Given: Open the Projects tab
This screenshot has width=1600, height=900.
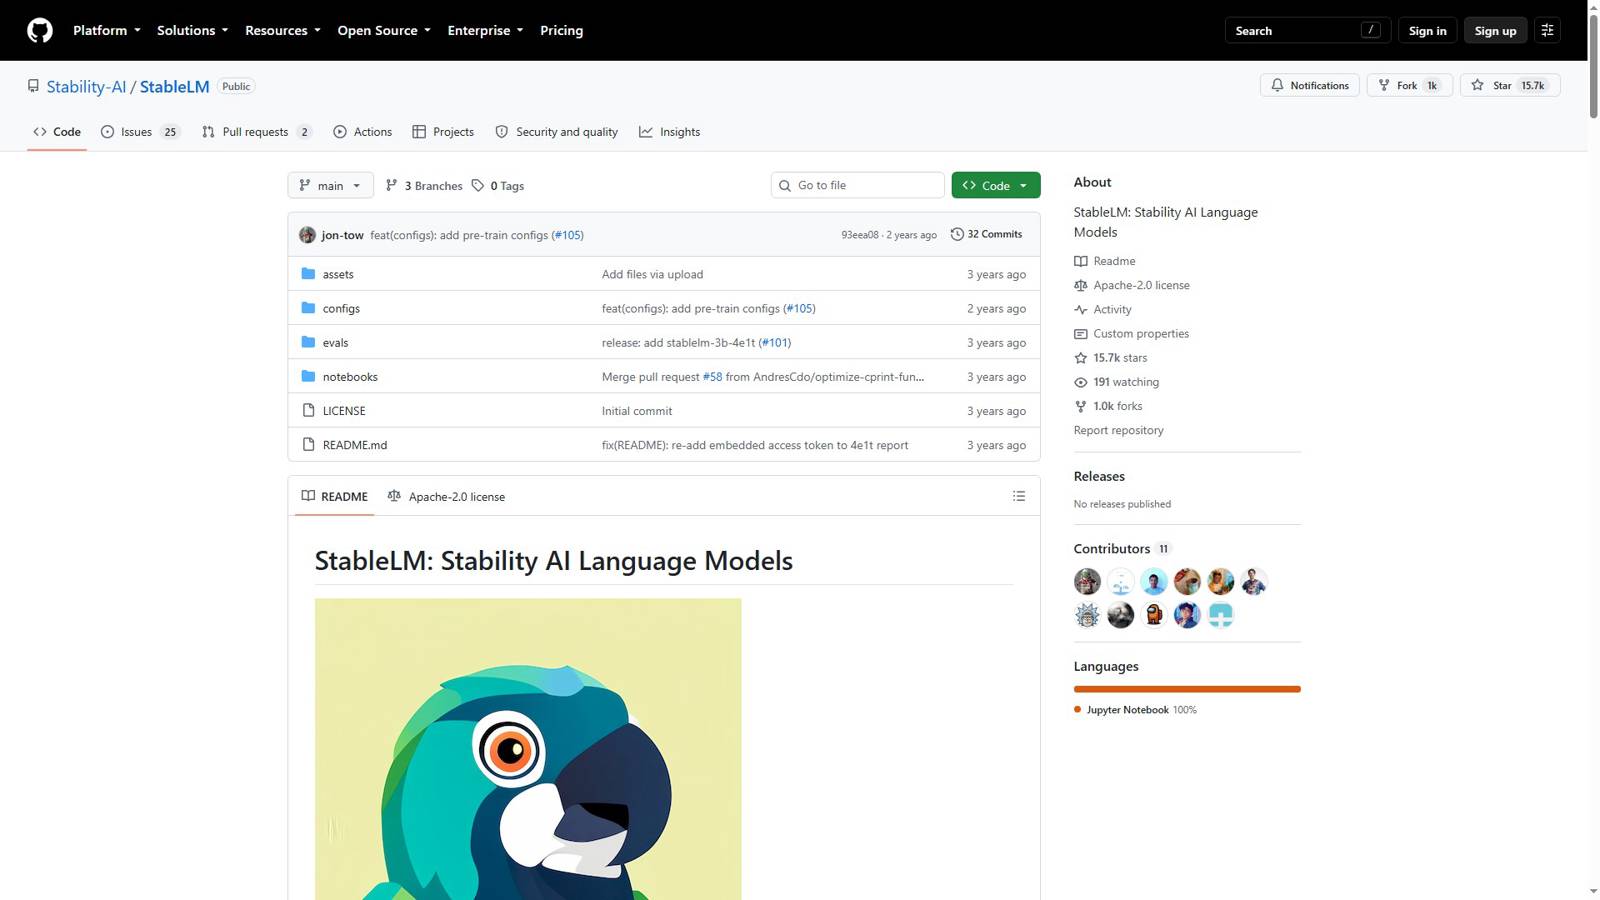Looking at the screenshot, I should (x=443, y=132).
